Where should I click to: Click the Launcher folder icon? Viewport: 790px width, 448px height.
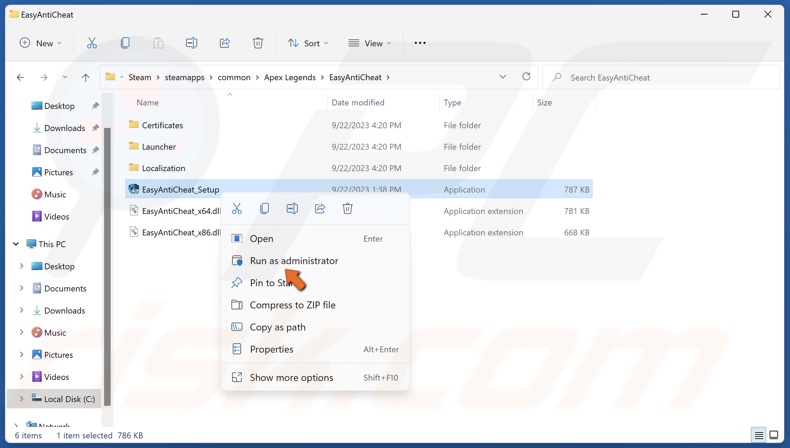pos(134,146)
